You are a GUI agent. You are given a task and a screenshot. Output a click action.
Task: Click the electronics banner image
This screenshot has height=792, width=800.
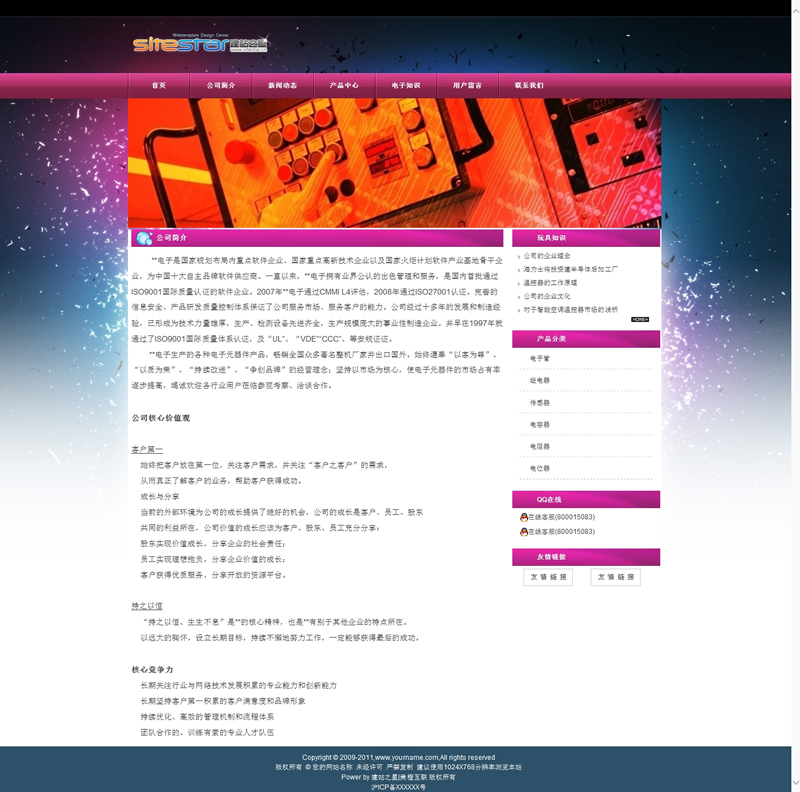[394, 163]
